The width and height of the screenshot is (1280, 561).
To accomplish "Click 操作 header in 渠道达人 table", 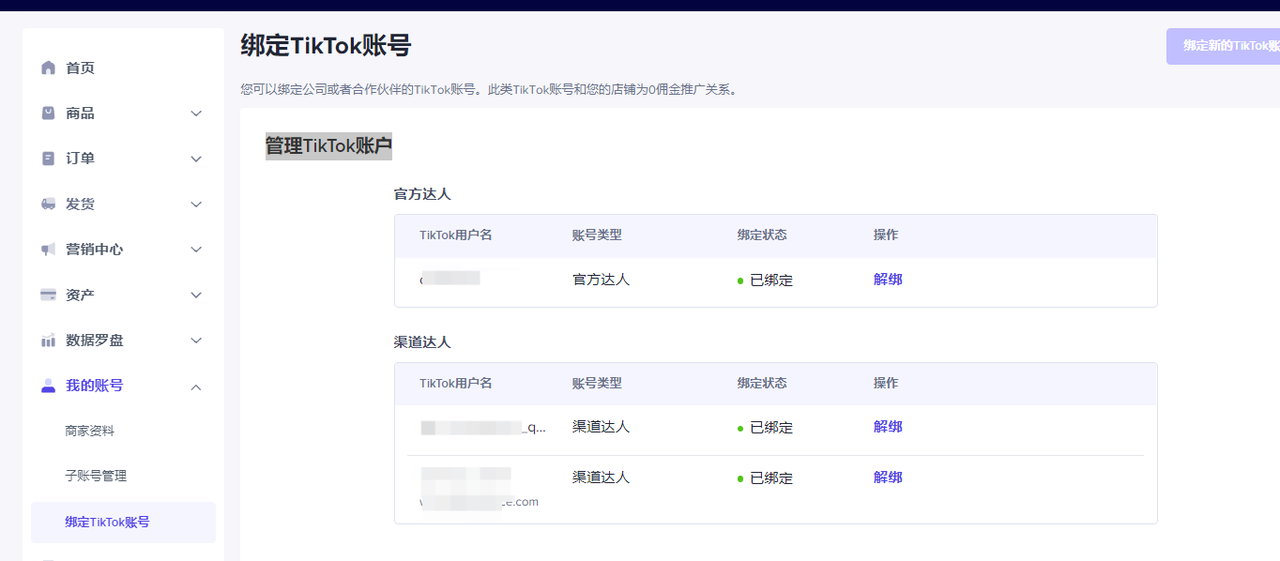I will pyautogui.click(x=886, y=383).
